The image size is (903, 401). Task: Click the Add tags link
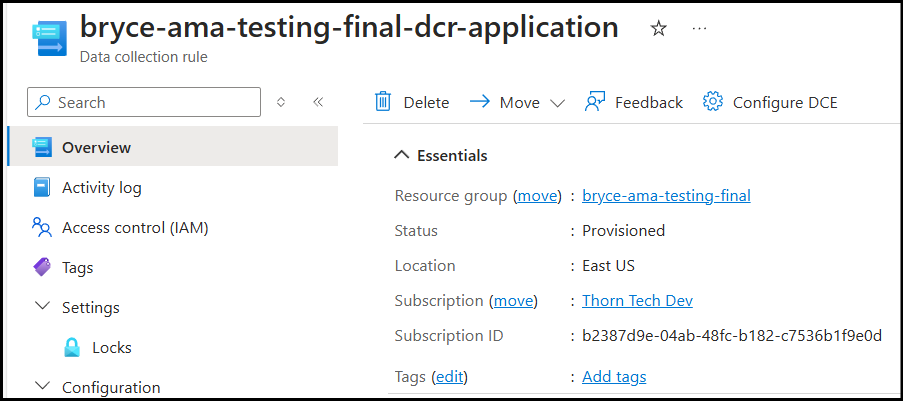point(614,377)
